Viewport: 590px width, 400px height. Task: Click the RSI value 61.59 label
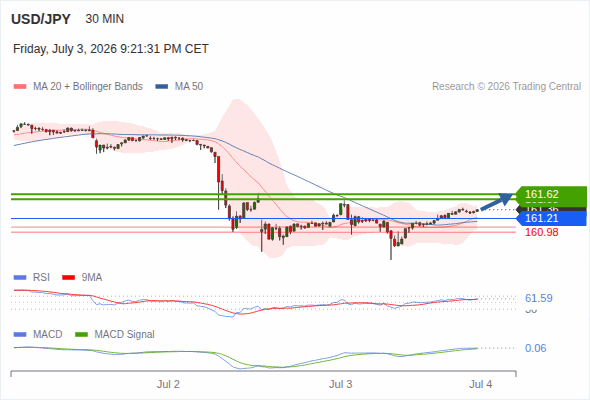click(x=538, y=298)
